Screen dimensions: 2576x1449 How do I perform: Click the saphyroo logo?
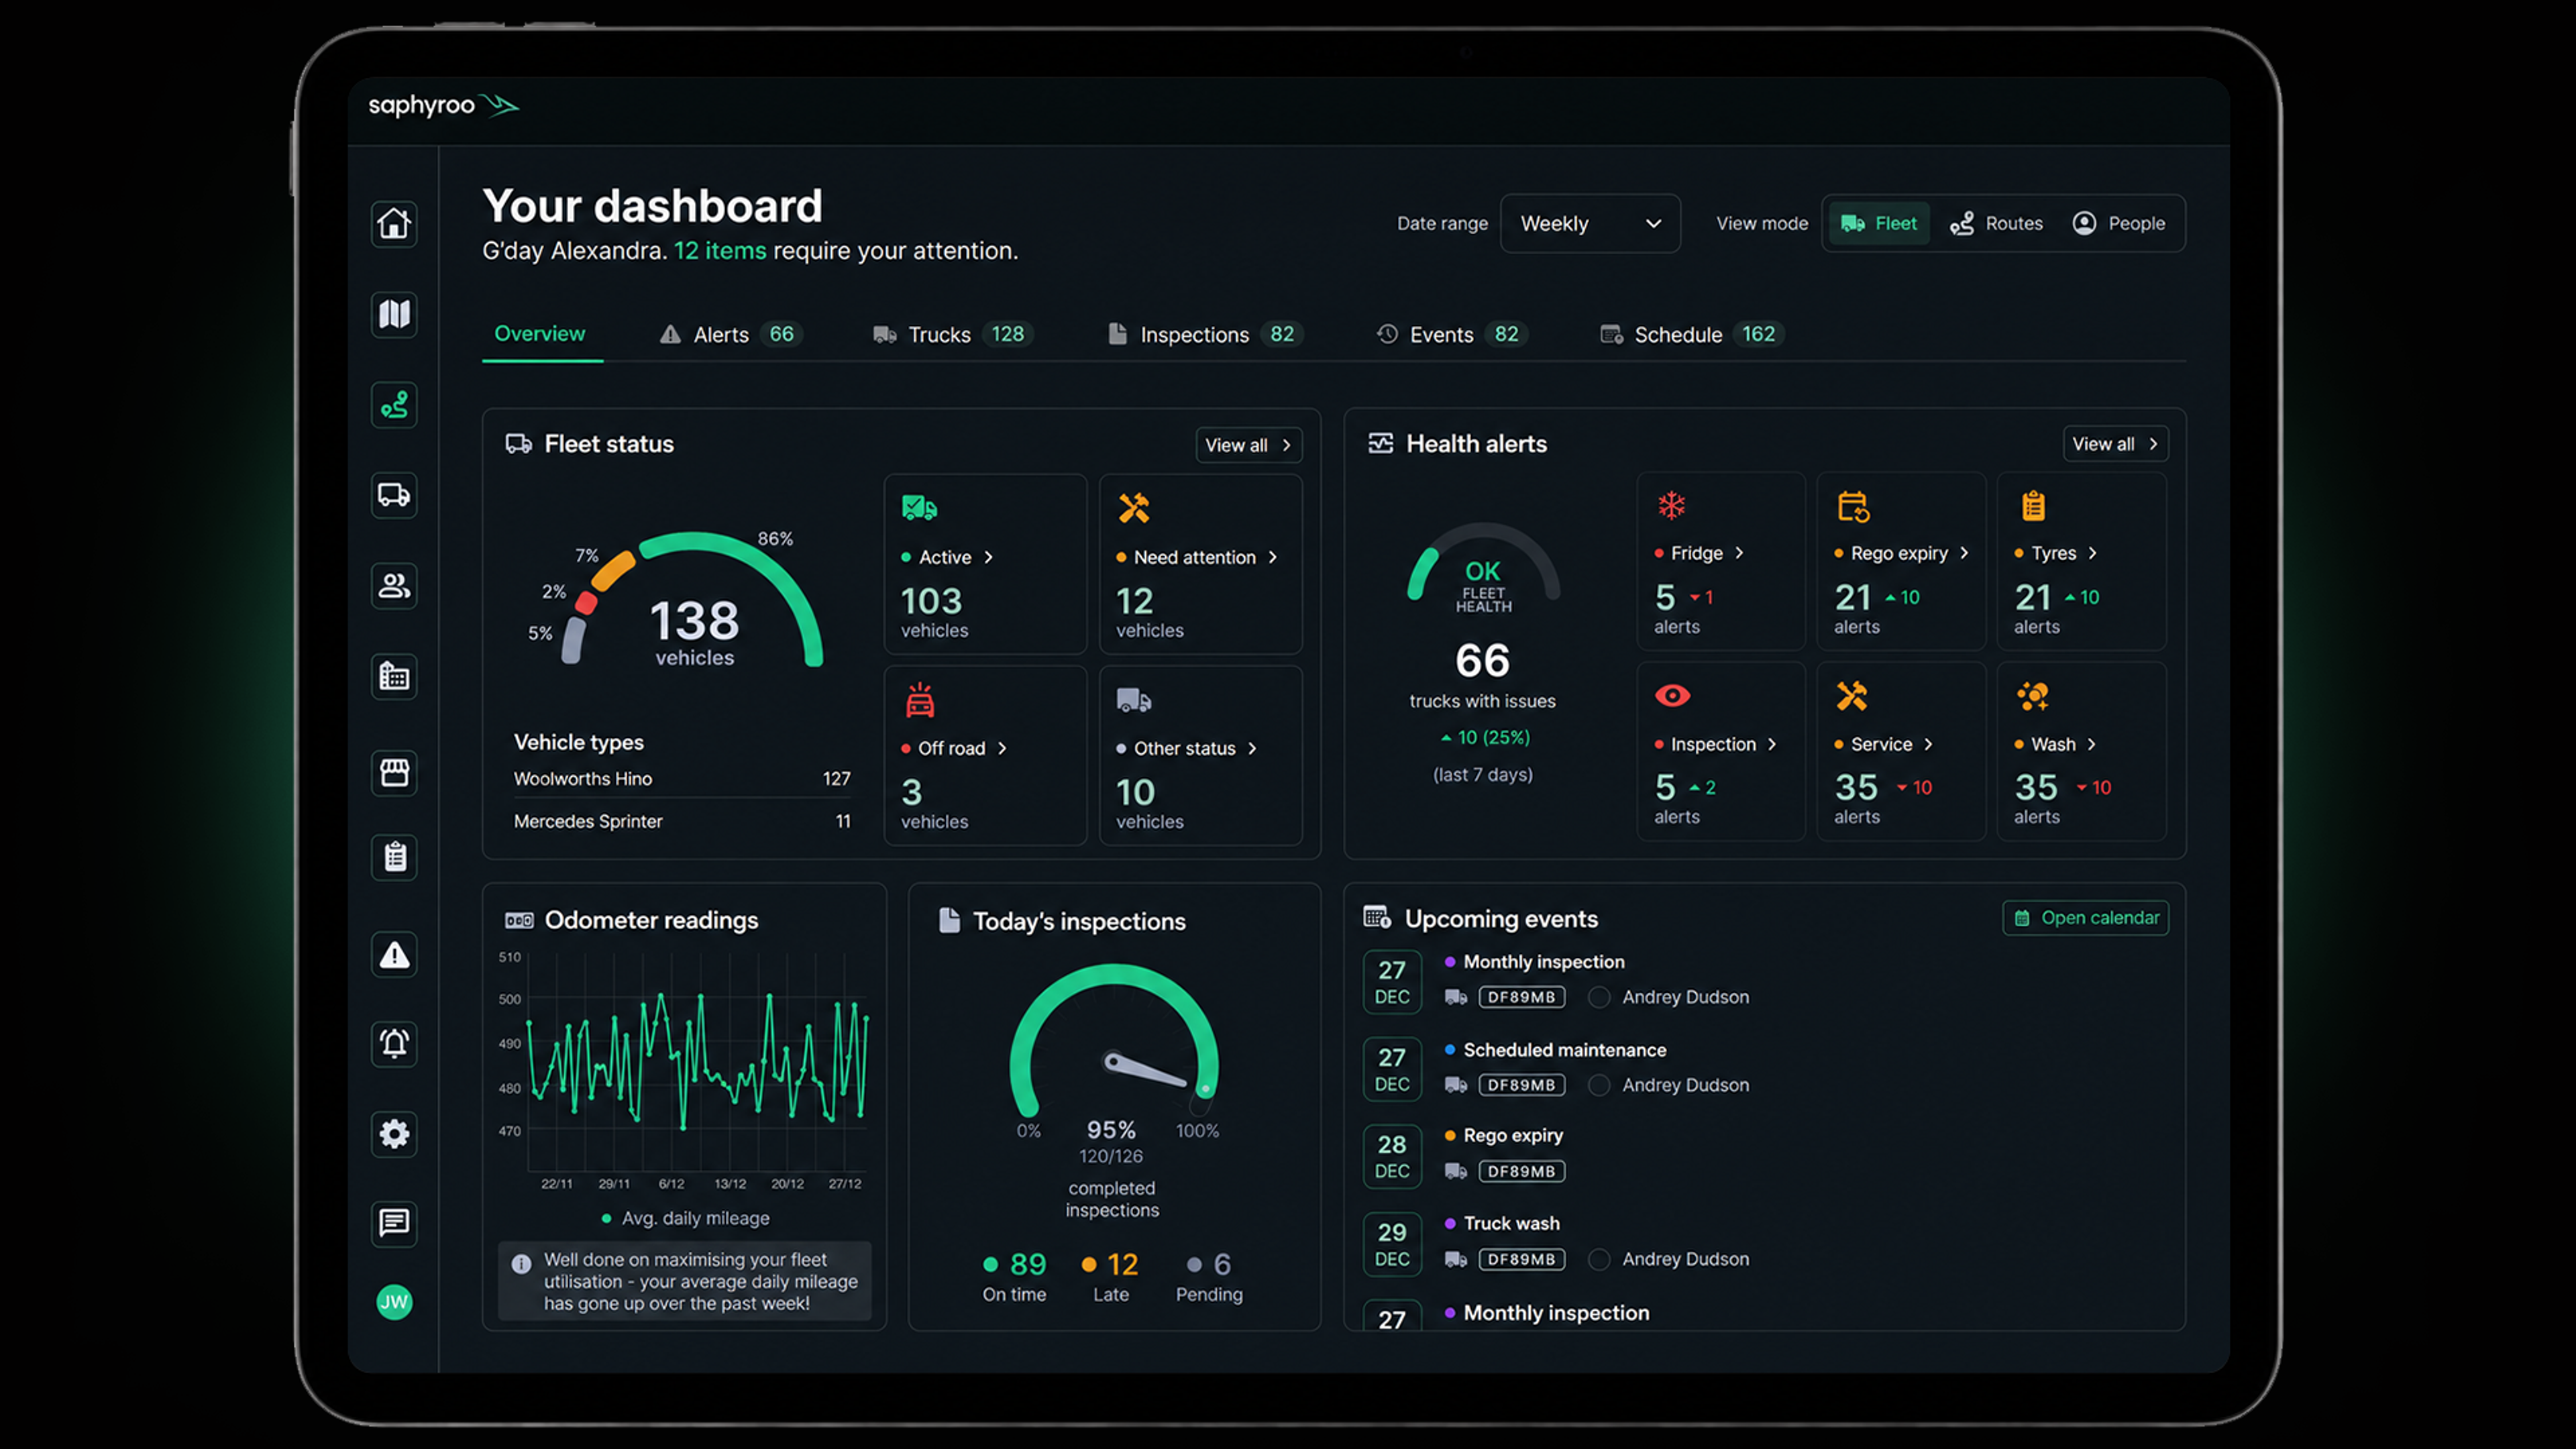pyautogui.click(x=443, y=105)
